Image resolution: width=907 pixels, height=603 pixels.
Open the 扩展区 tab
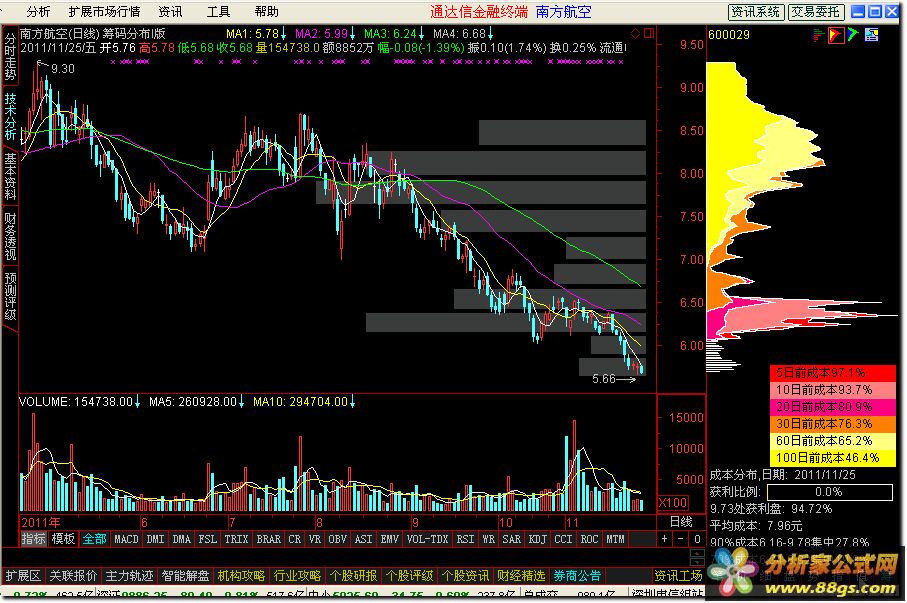[x=23, y=576]
